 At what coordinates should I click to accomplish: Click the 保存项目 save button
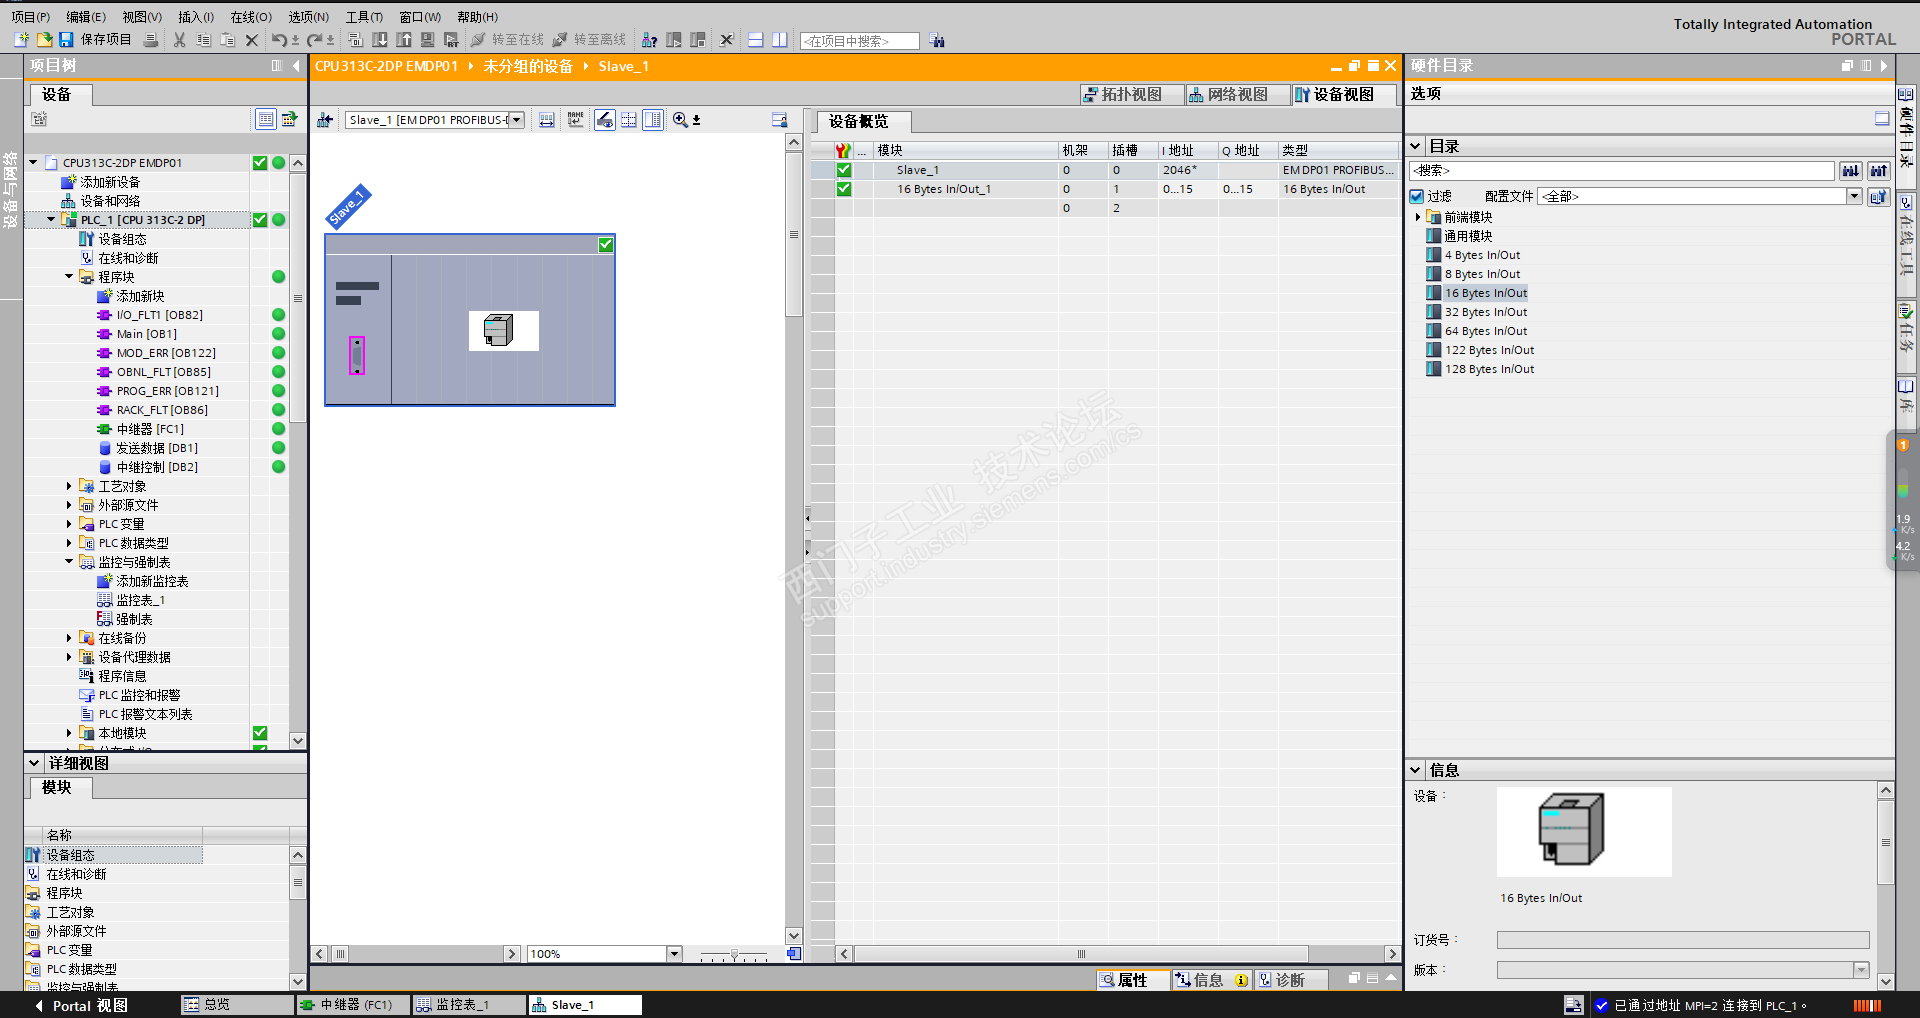tap(95, 40)
